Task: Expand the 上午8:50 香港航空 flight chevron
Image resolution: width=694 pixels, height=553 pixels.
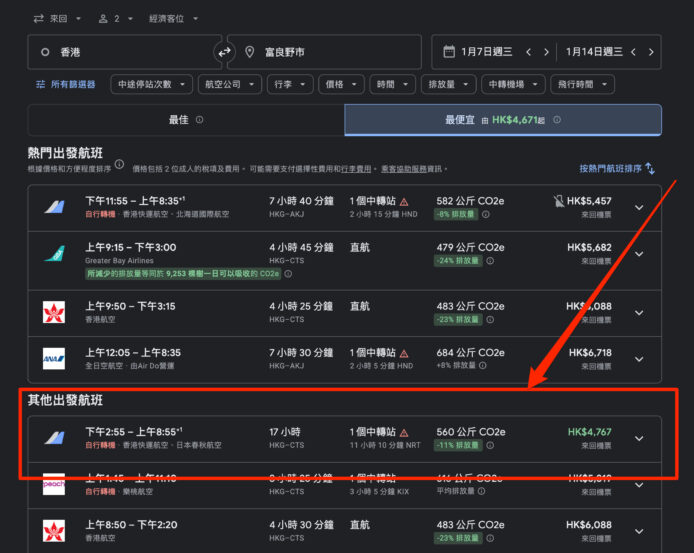Action: [639, 531]
